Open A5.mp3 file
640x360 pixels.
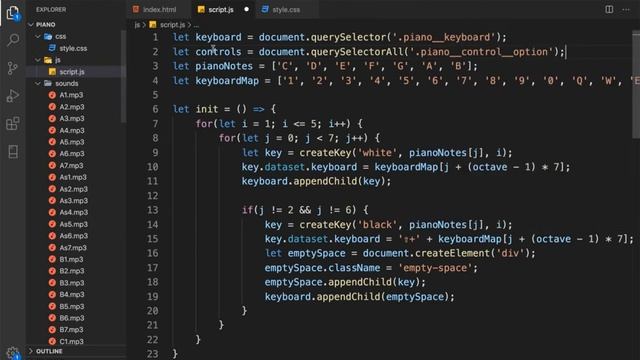(71, 142)
